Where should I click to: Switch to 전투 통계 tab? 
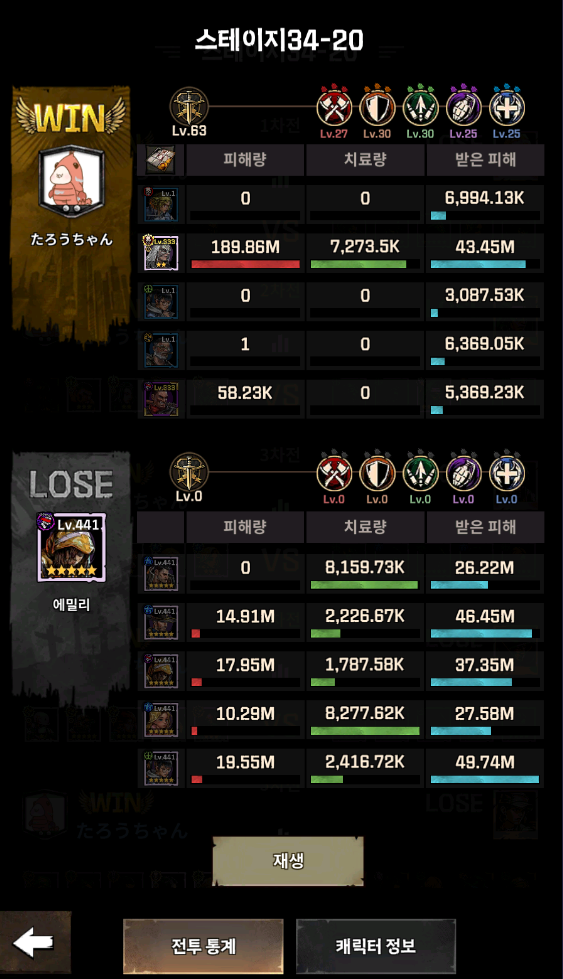tap(203, 946)
